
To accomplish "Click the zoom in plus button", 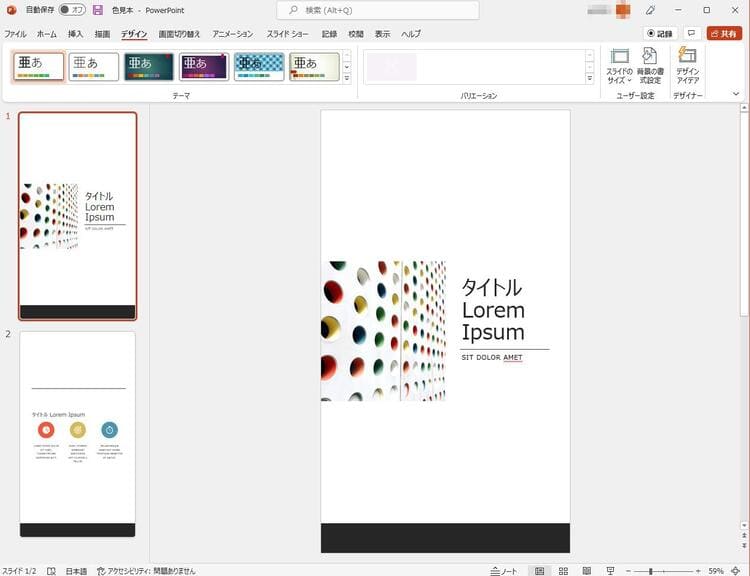I will [x=698, y=571].
